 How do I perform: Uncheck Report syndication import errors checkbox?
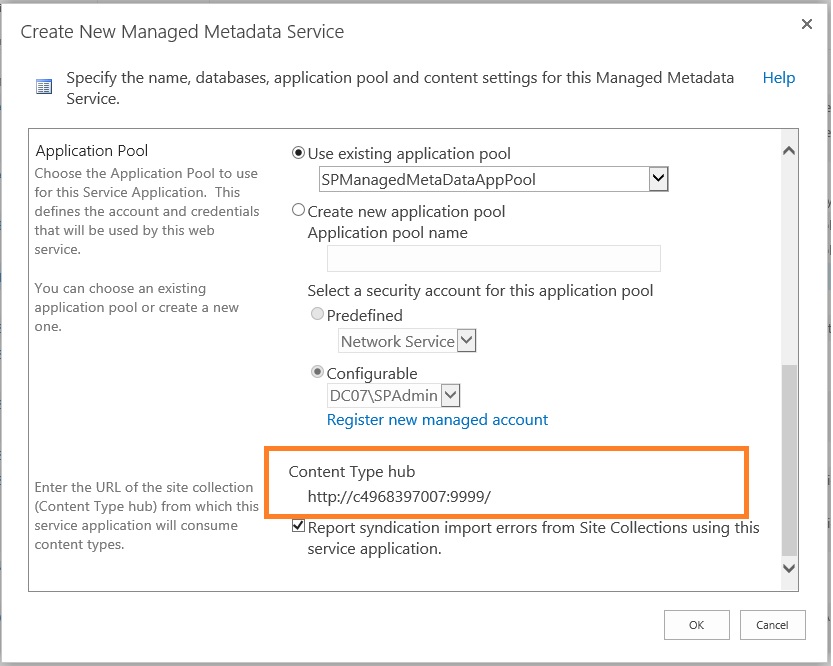[x=297, y=526]
